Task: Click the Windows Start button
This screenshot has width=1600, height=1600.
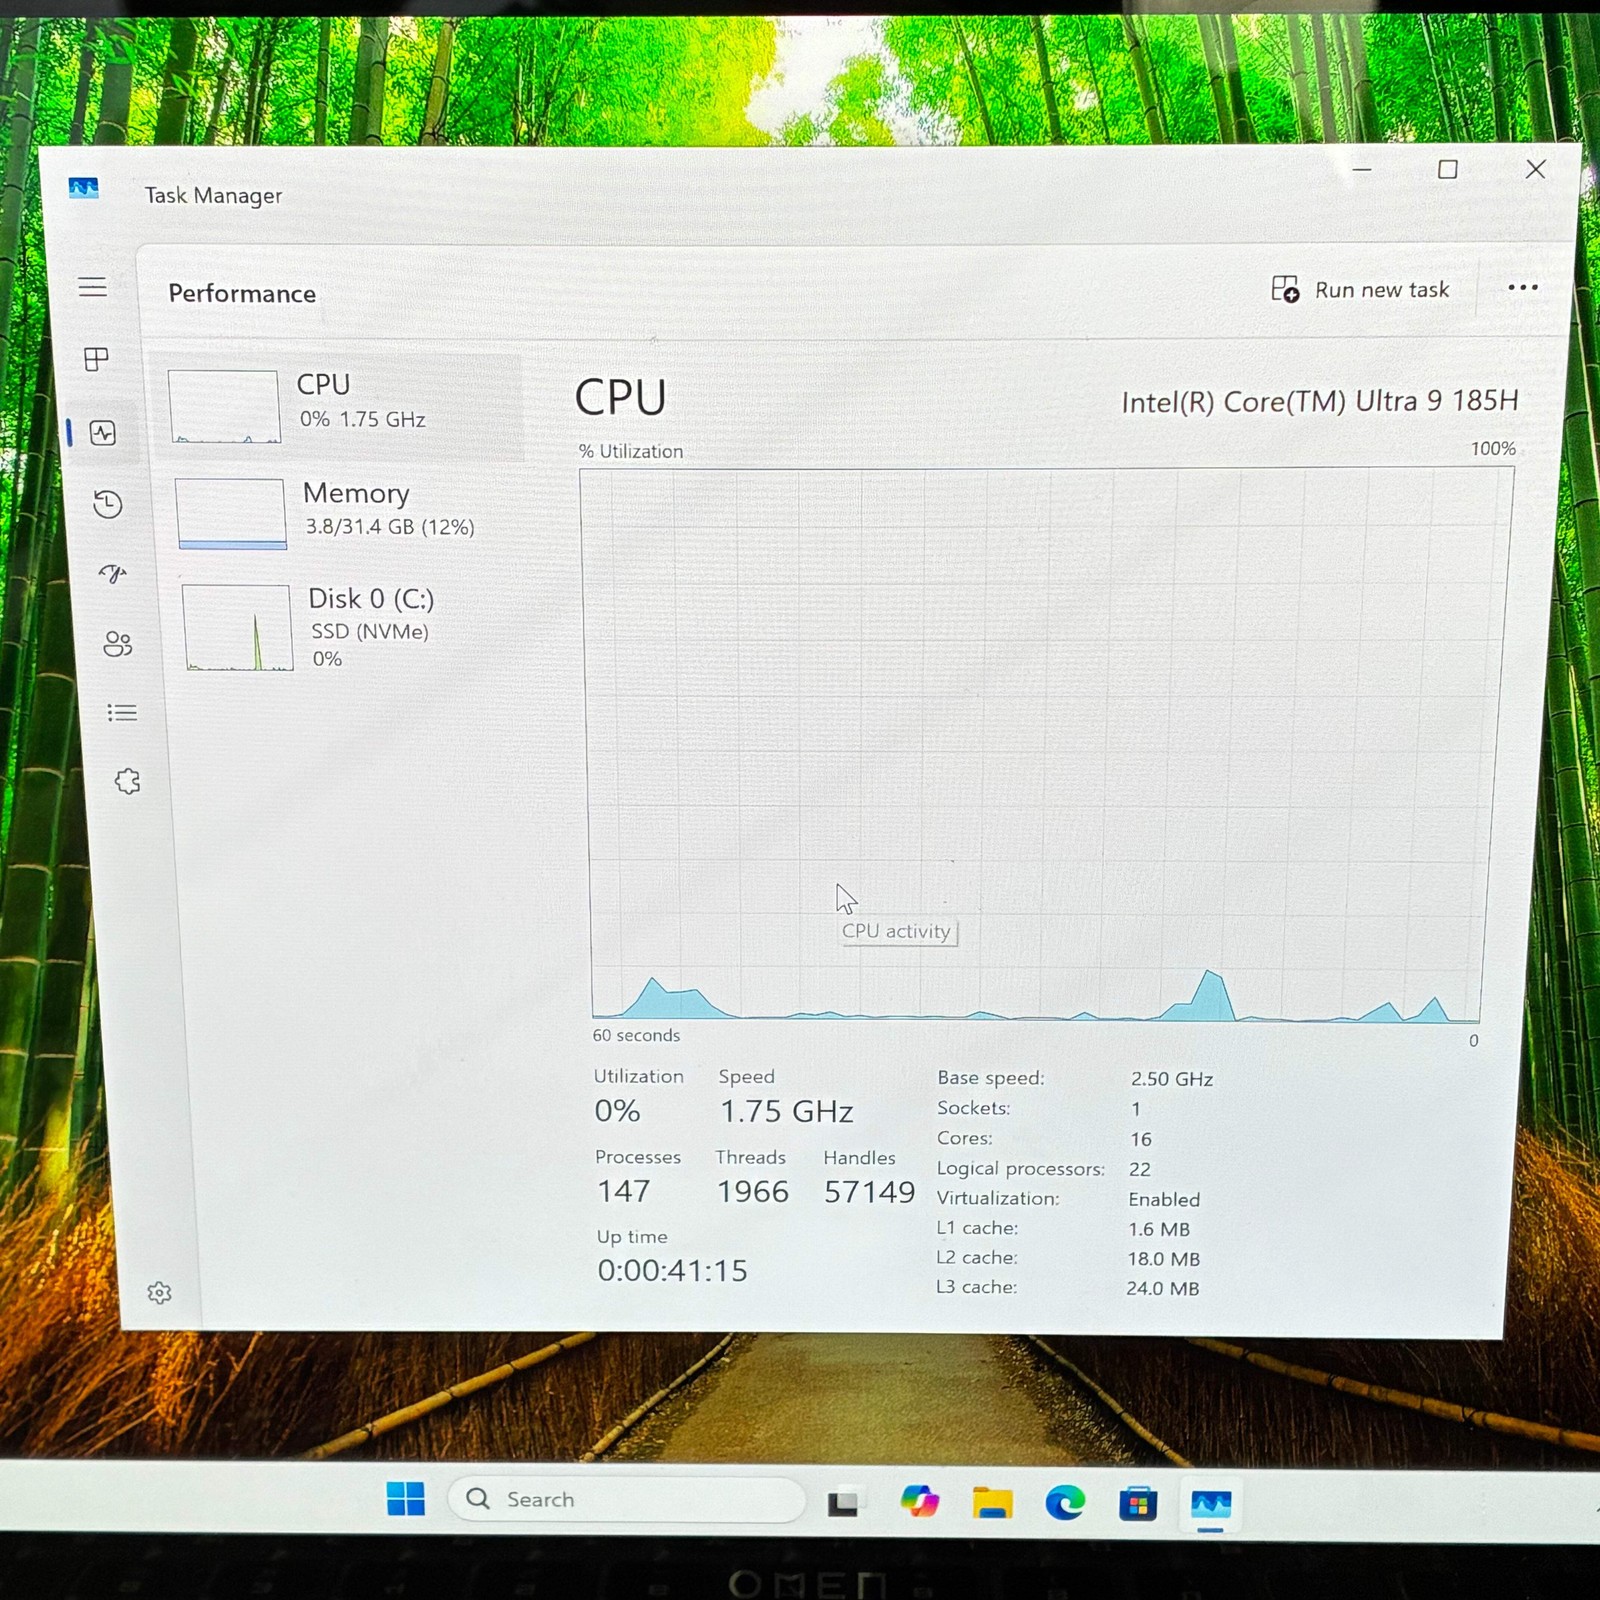Action: [406, 1499]
